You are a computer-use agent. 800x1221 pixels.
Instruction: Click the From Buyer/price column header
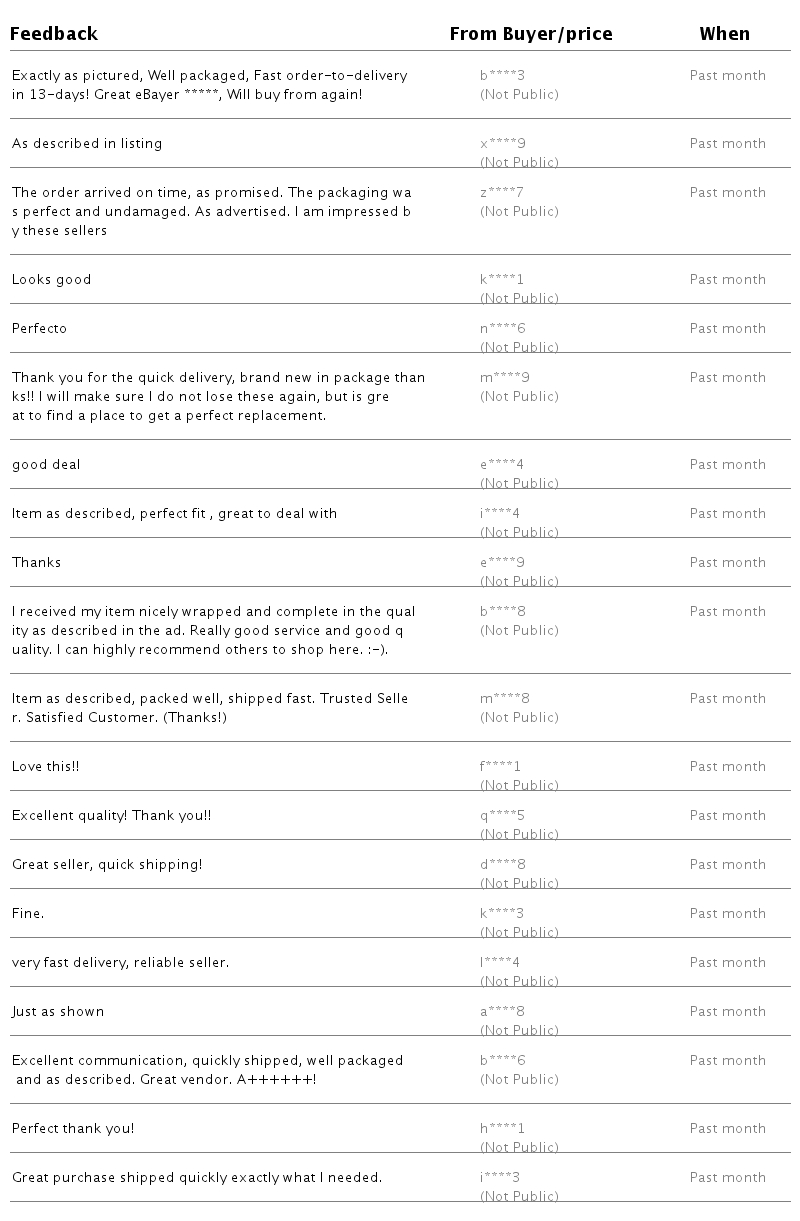coord(530,34)
